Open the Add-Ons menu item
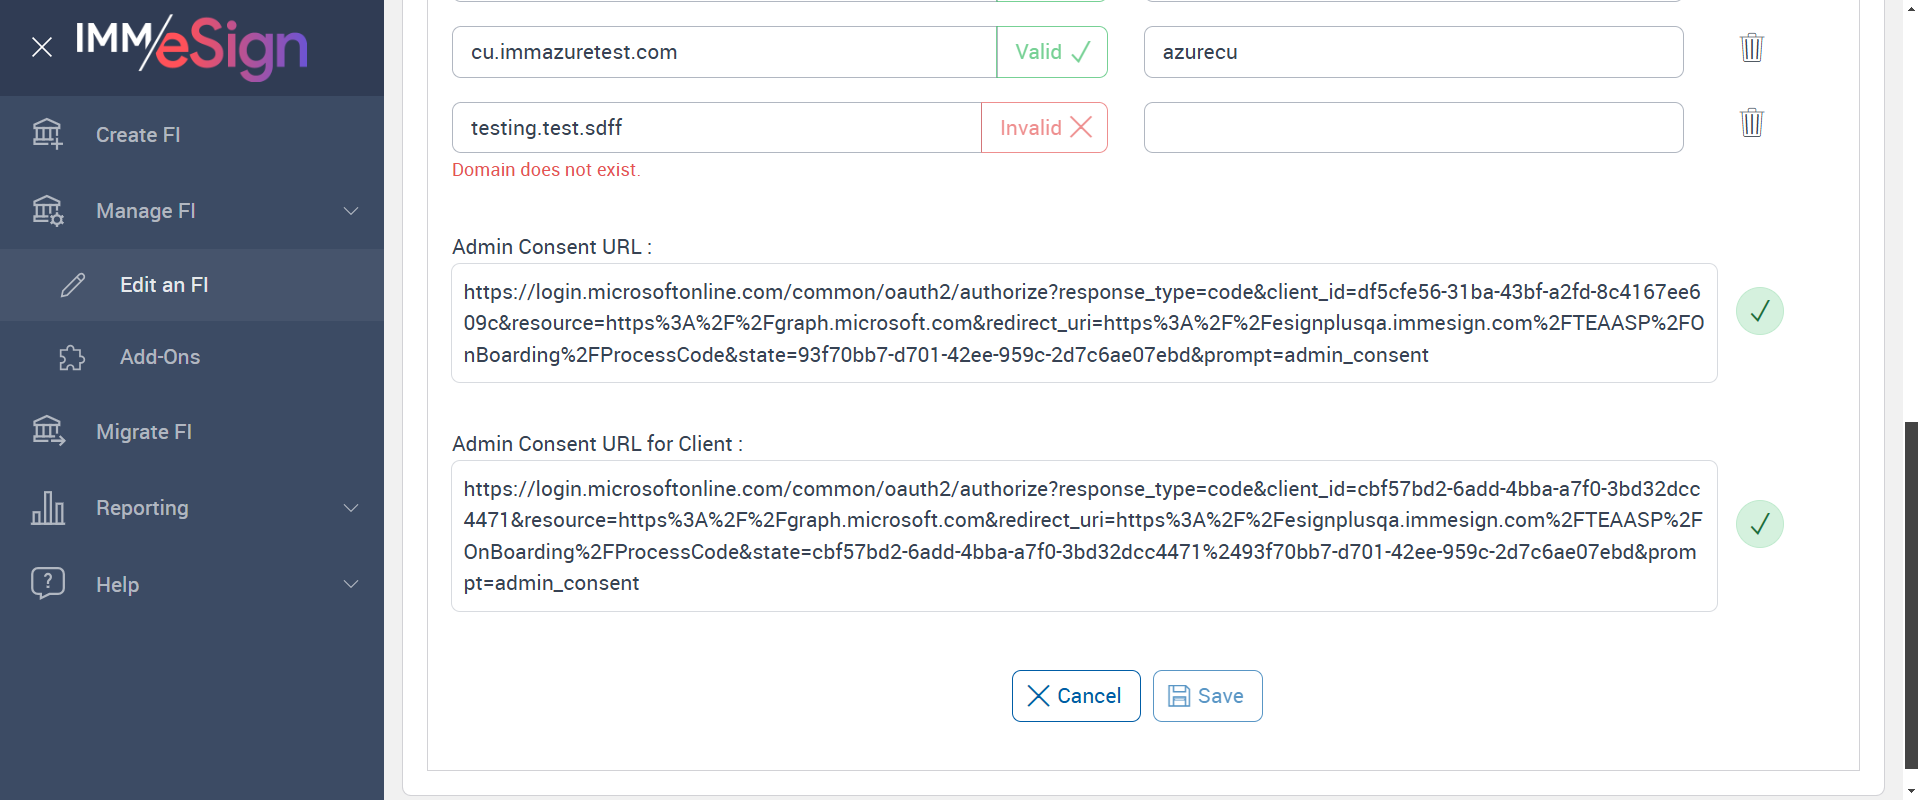 coord(160,357)
